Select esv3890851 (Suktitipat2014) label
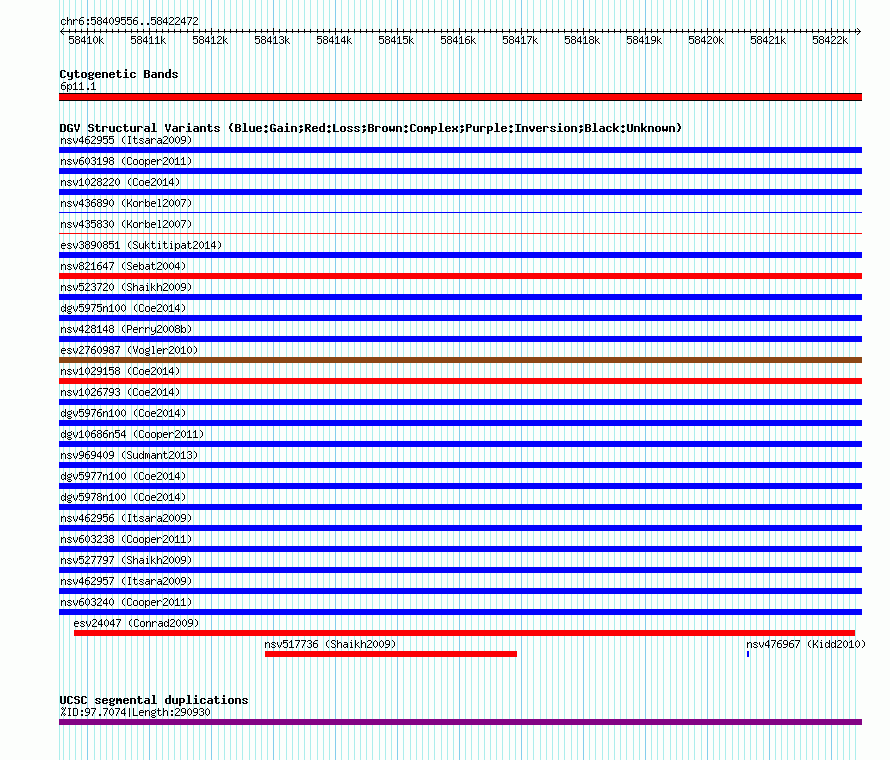 (141, 245)
